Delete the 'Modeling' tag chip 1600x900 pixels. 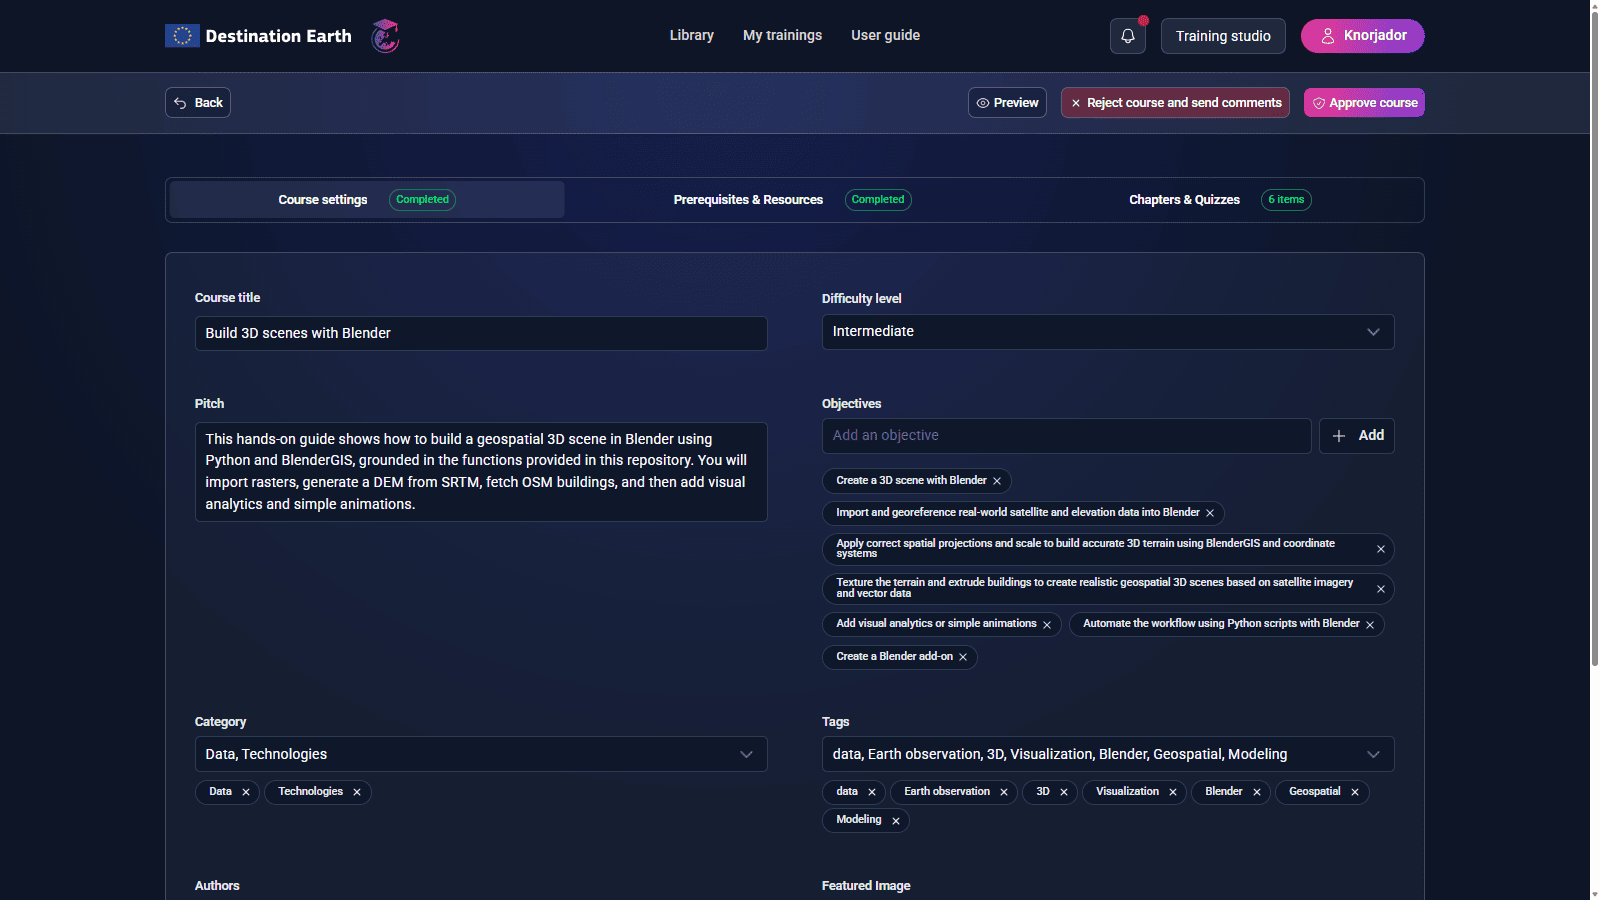coord(896,821)
